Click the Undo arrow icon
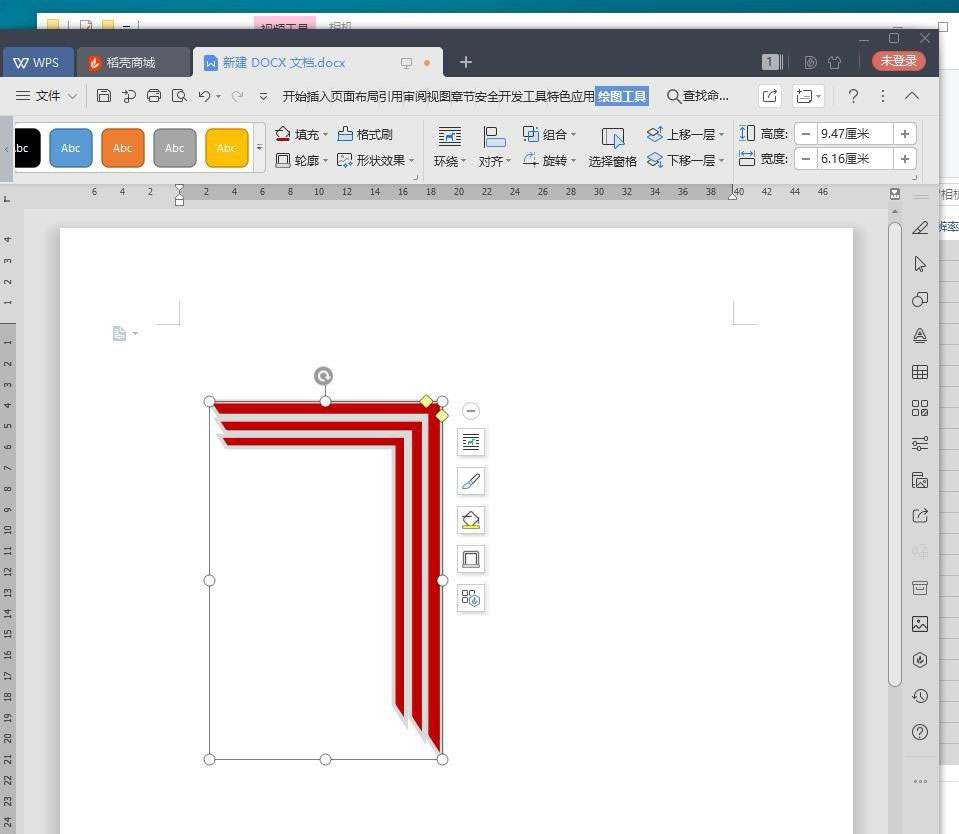This screenshot has height=834, width=959. tap(204, 96)
